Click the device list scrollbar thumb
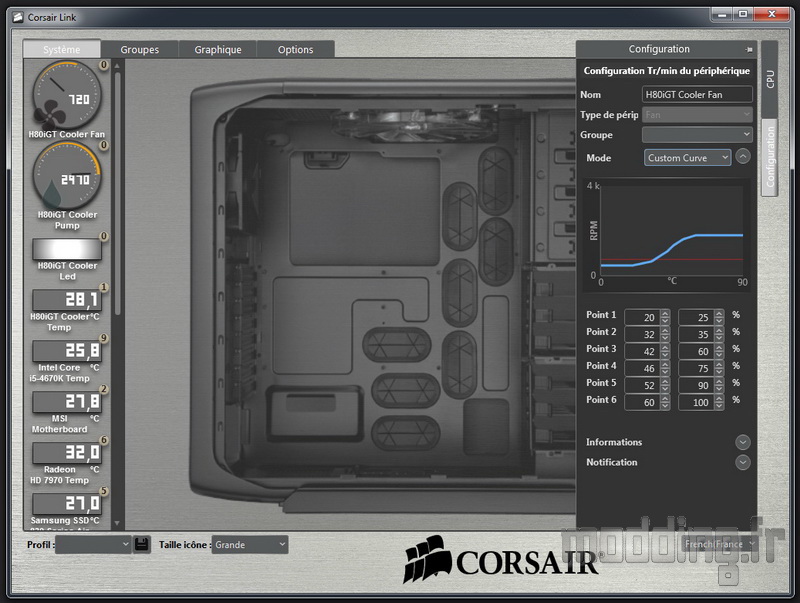Screen dimensions: 800x603 (117, 194)
